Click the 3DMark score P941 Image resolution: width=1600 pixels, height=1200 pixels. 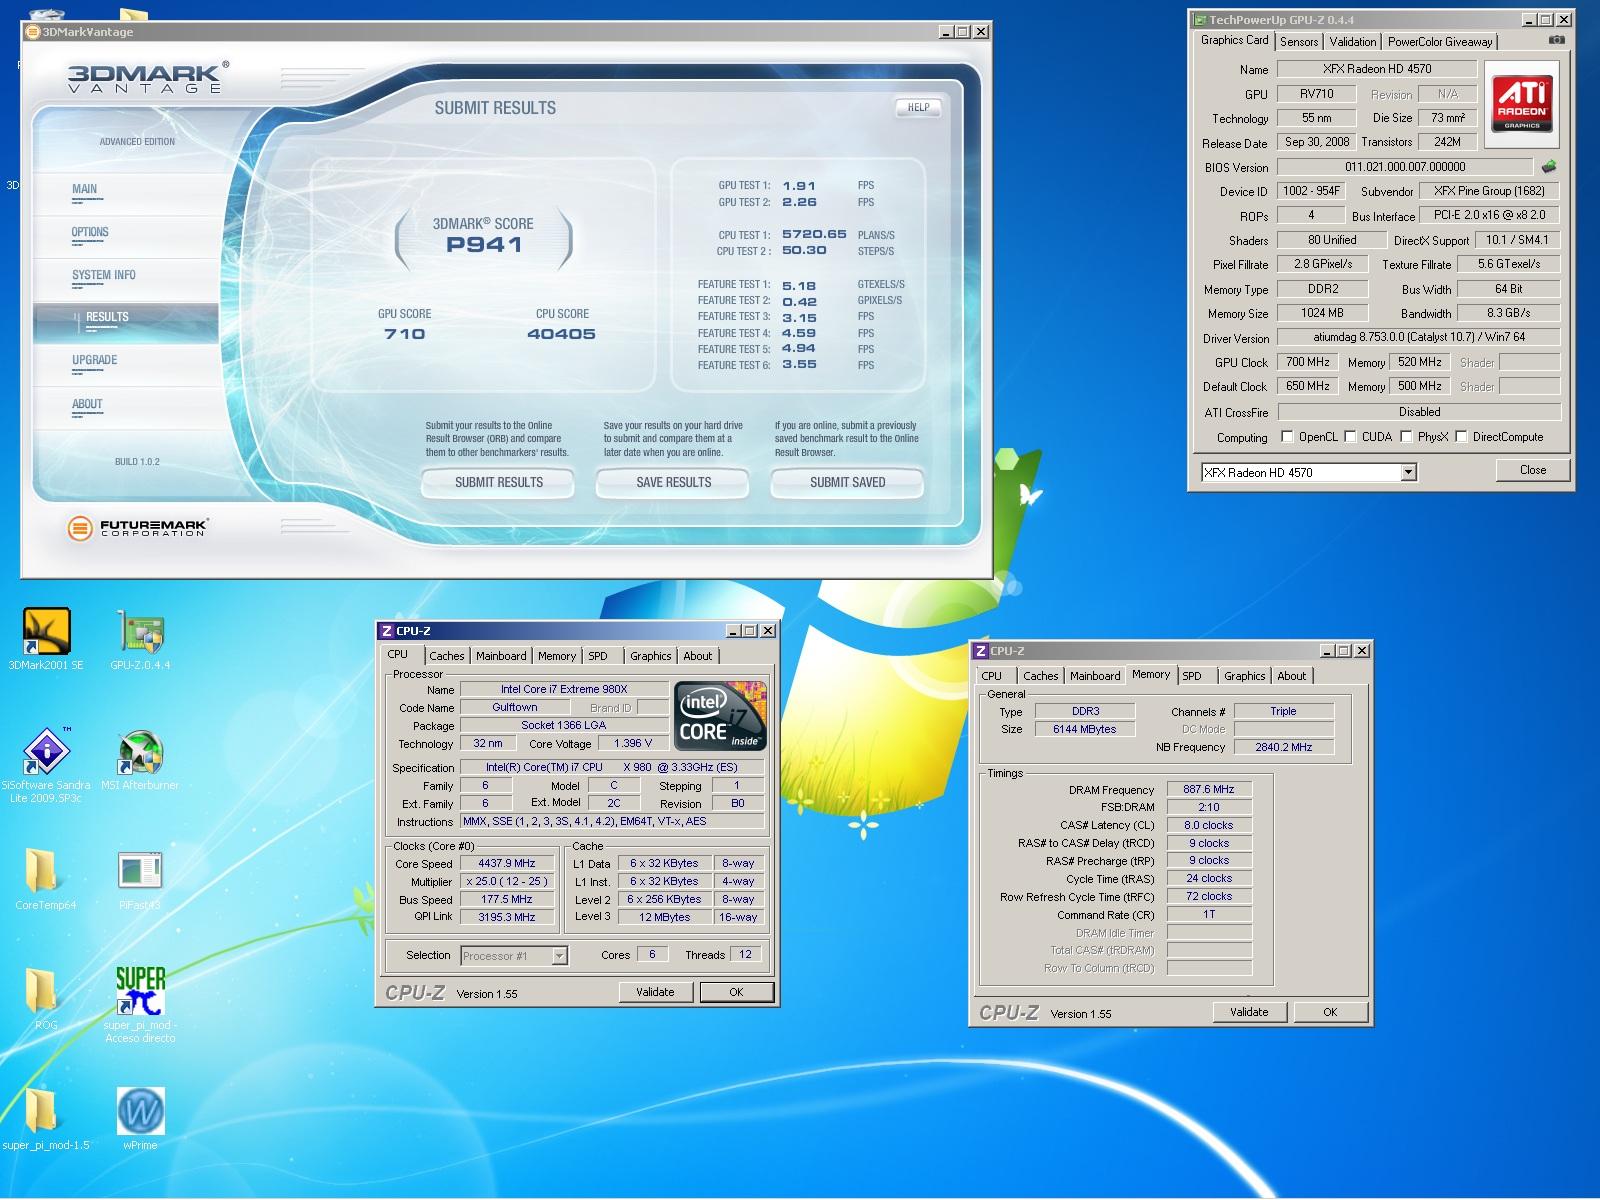pyautogui.click(x=484, y=244)
